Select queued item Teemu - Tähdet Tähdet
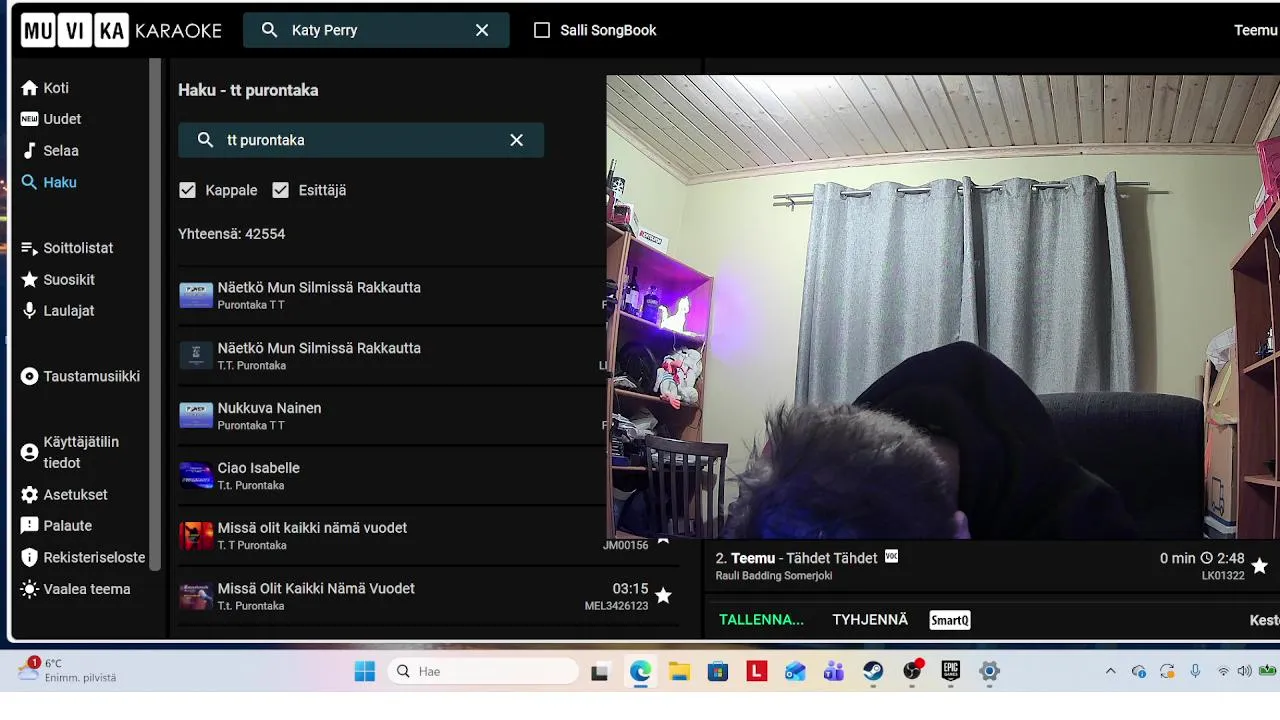The height and width of the screenshot is (720, 1280). point(992,566)
